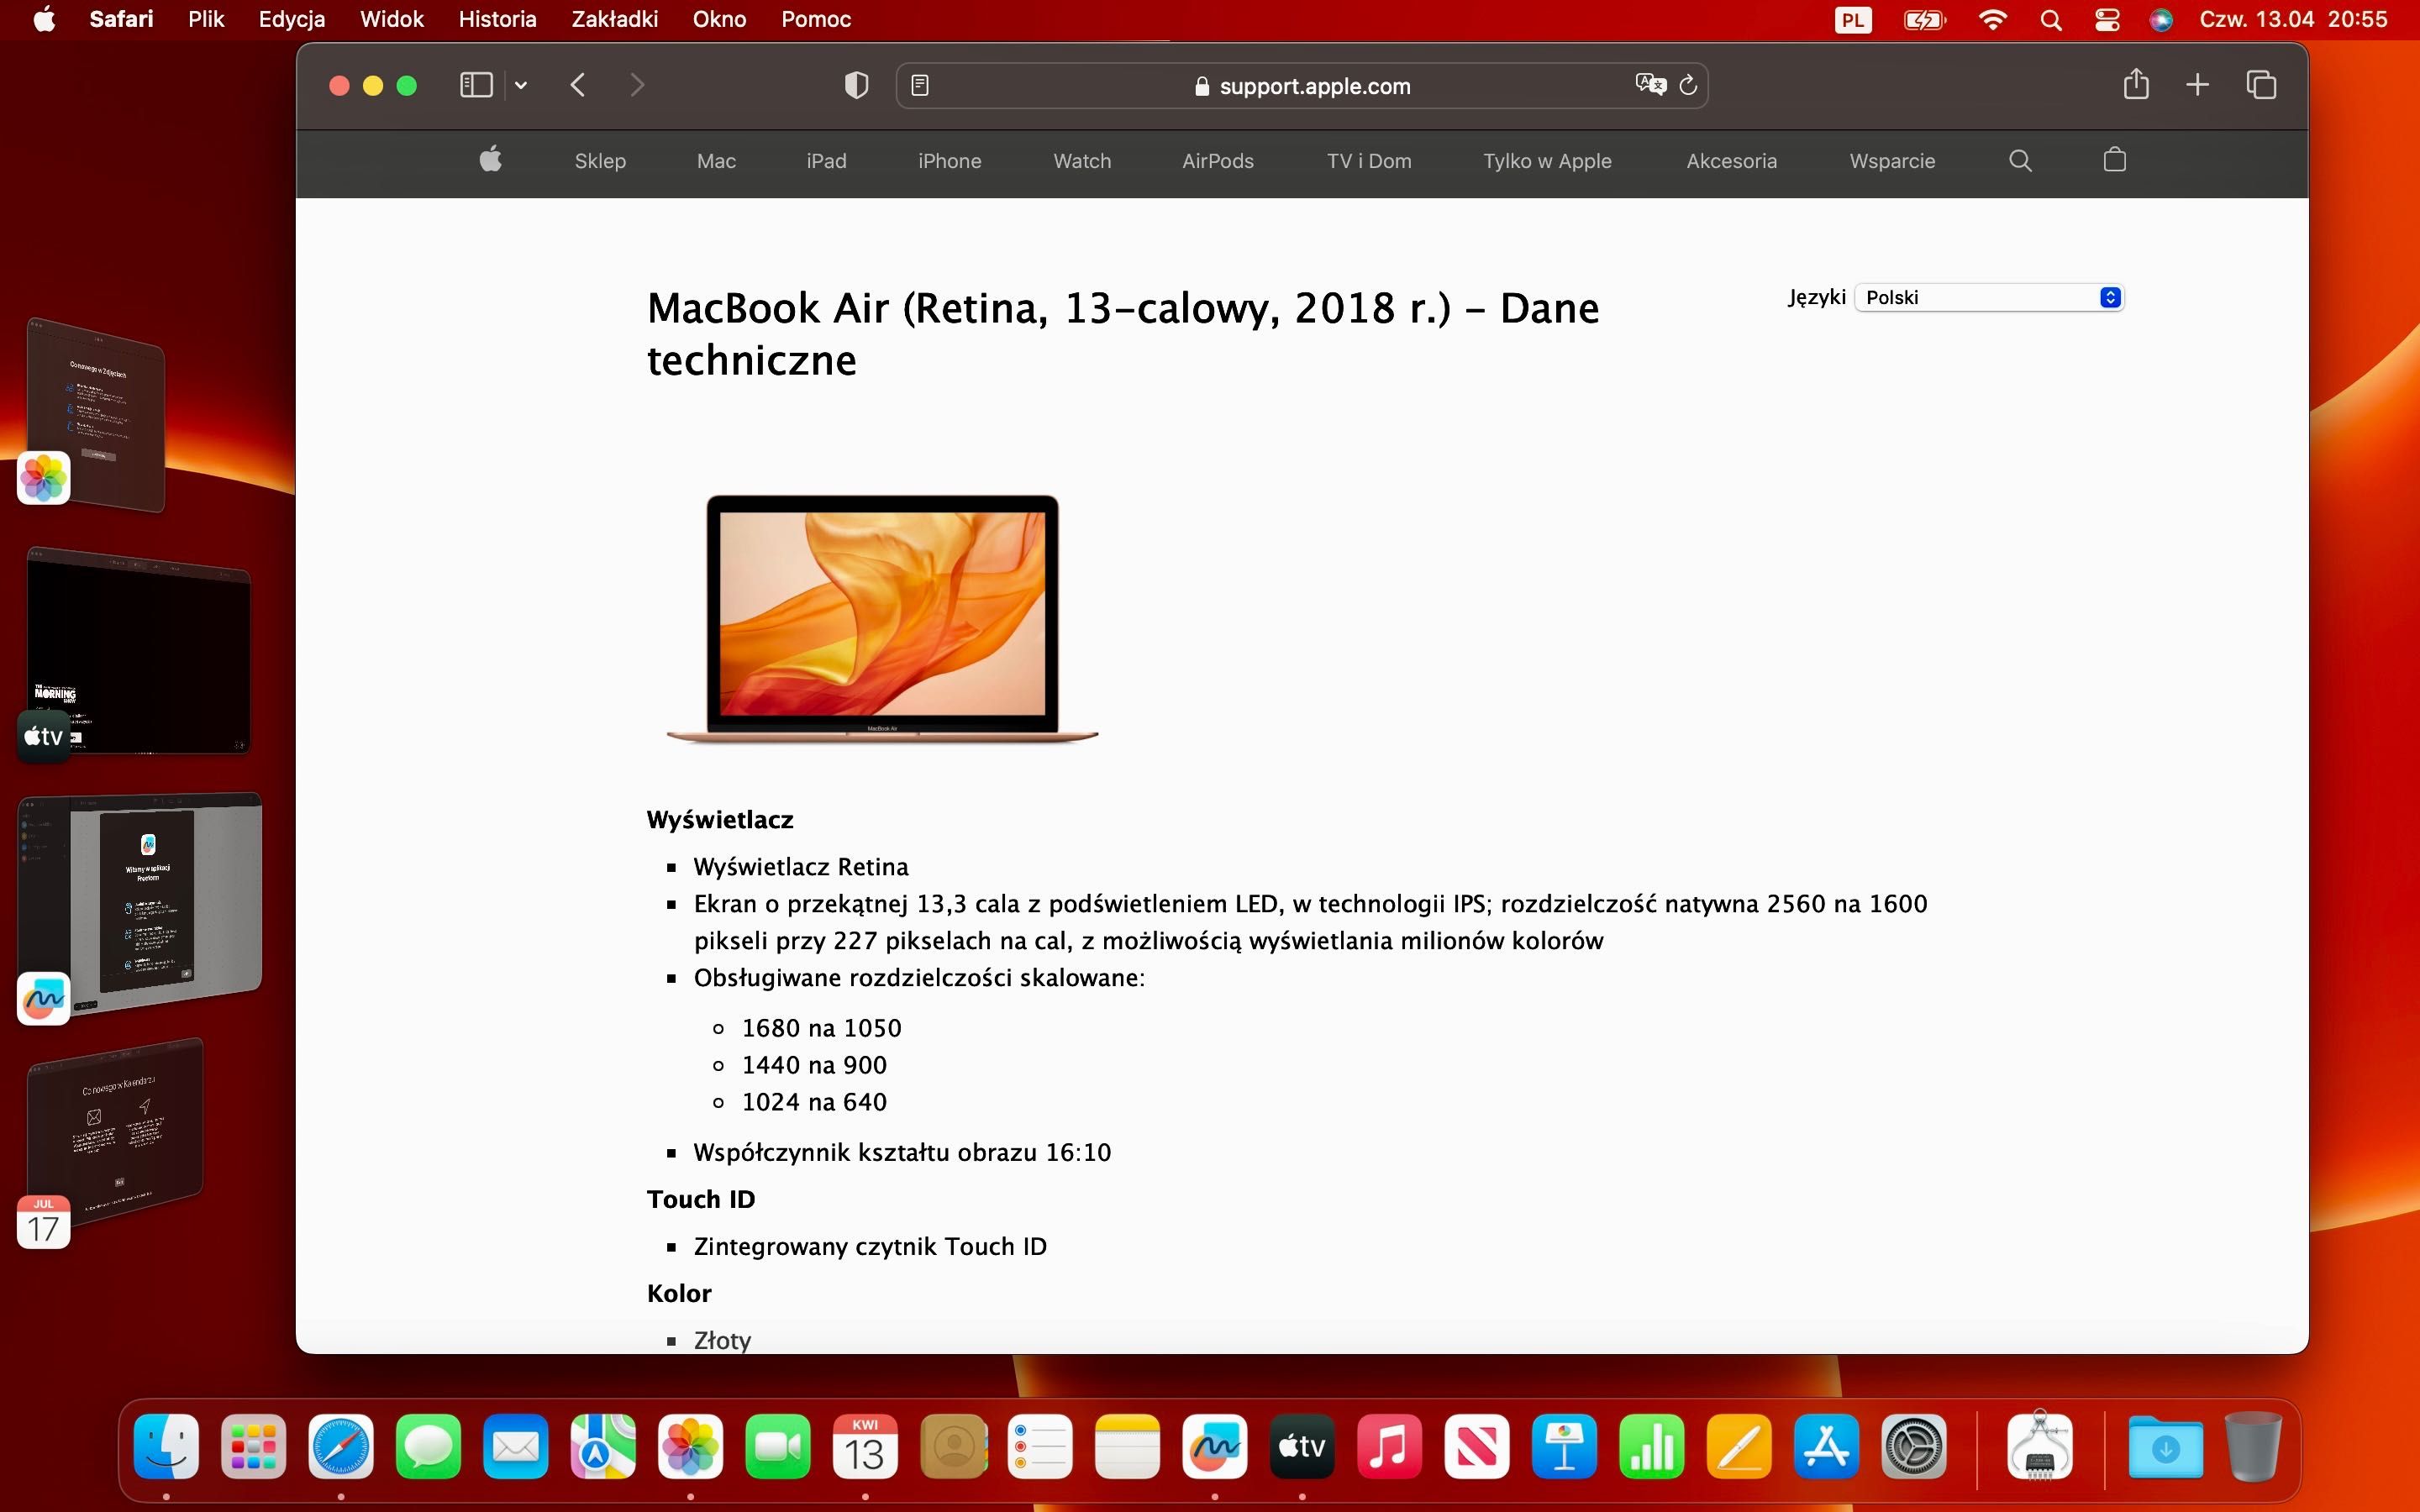This screenshot has height=1512, width=2420.
Task: Open the tab group dropdown chevron
Action: pos(521,85)
